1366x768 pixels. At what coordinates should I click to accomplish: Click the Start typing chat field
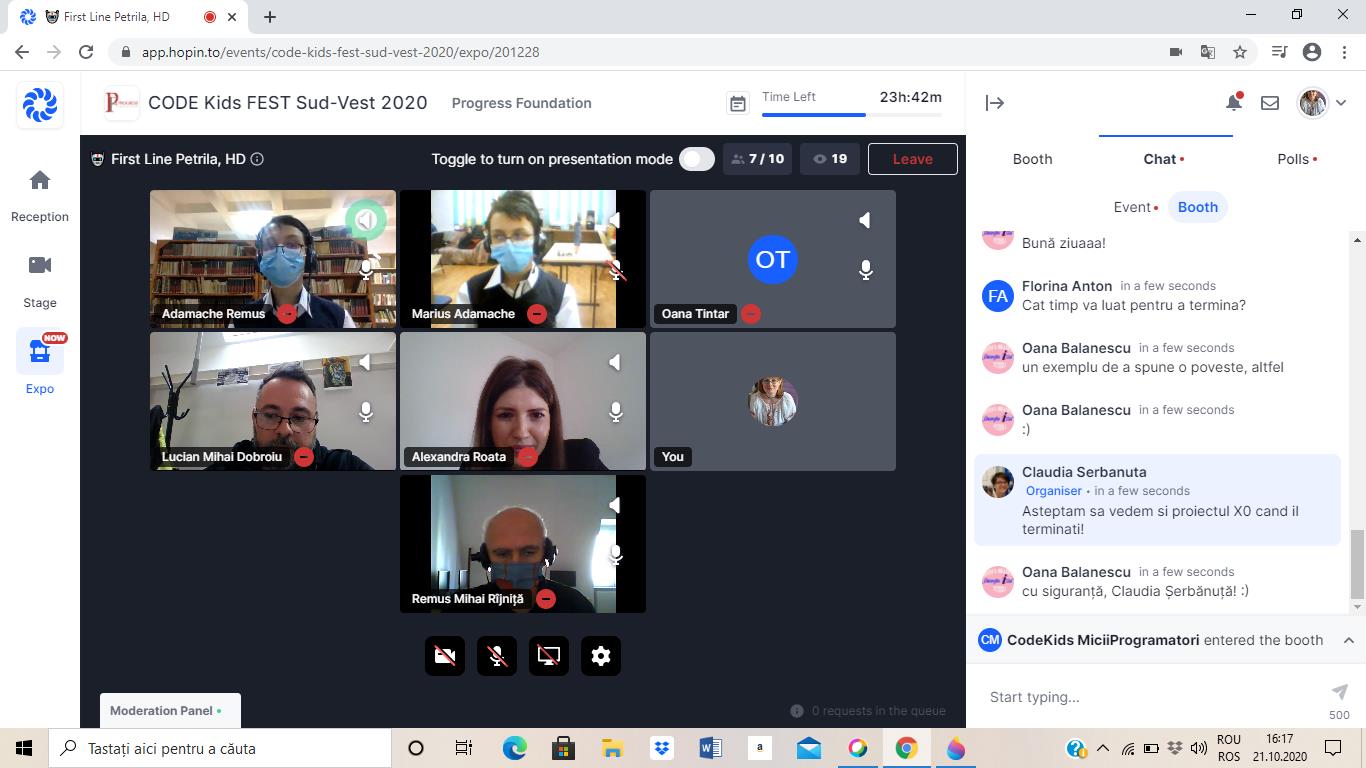pos(1150,697)
